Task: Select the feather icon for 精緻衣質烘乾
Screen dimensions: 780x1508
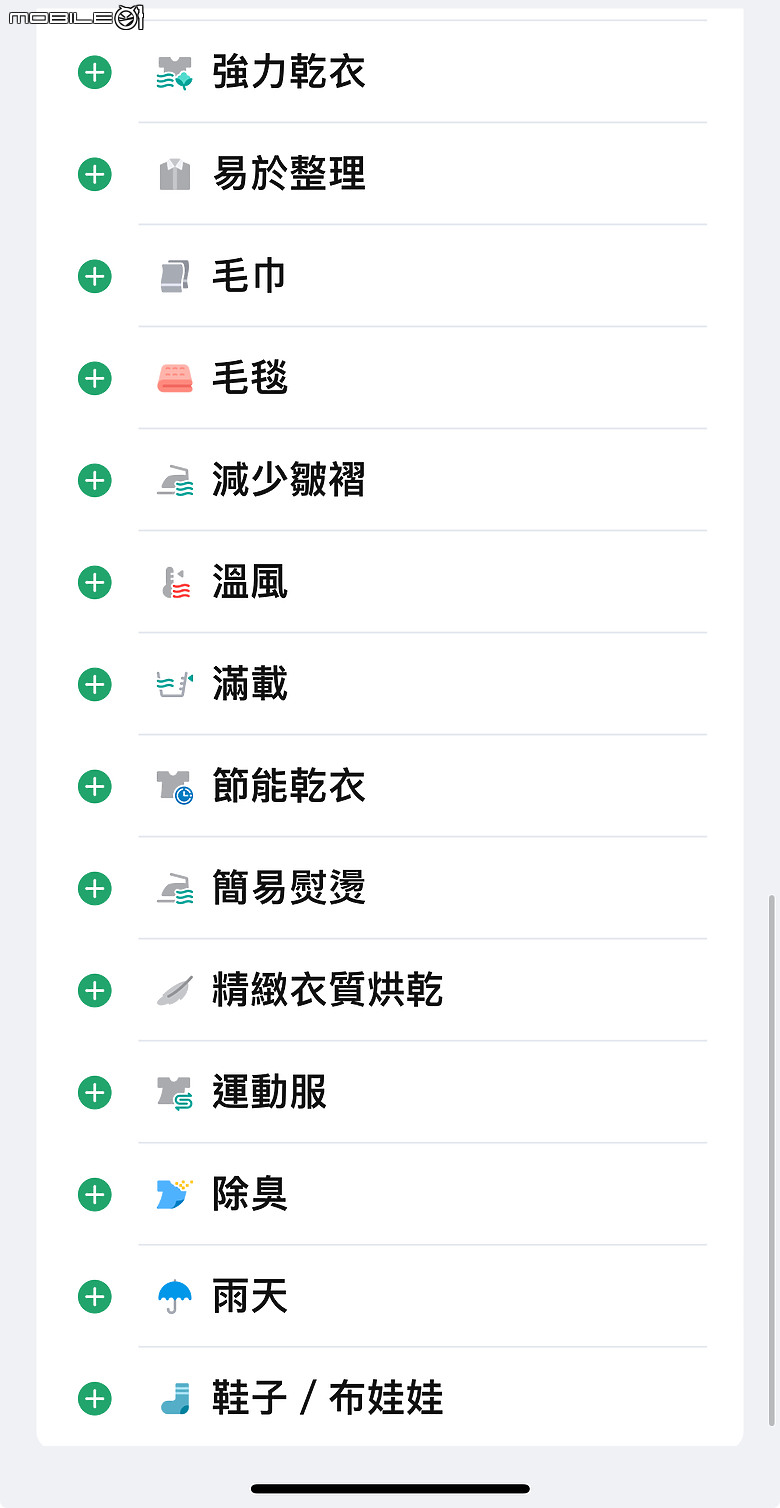Action: coord(175,991)
